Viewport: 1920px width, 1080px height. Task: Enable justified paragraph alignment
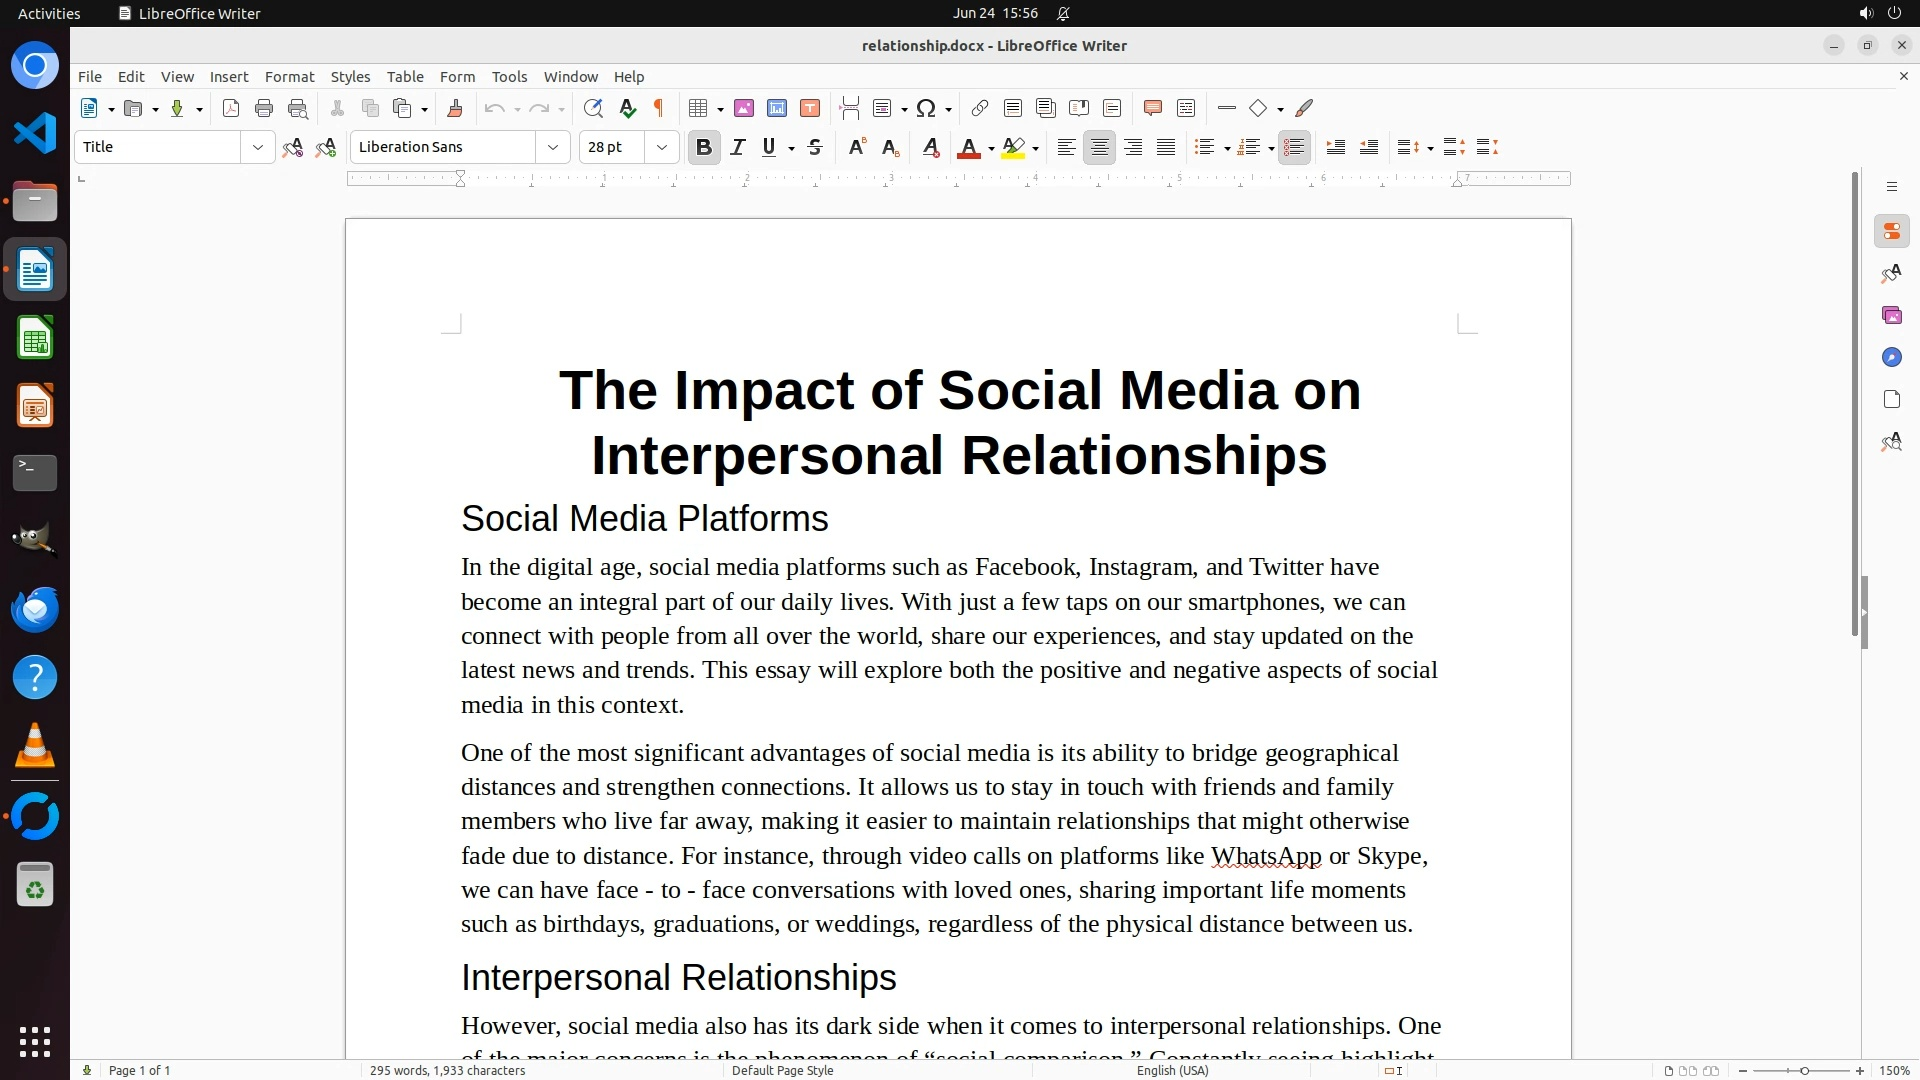(x=1166, y=148)
